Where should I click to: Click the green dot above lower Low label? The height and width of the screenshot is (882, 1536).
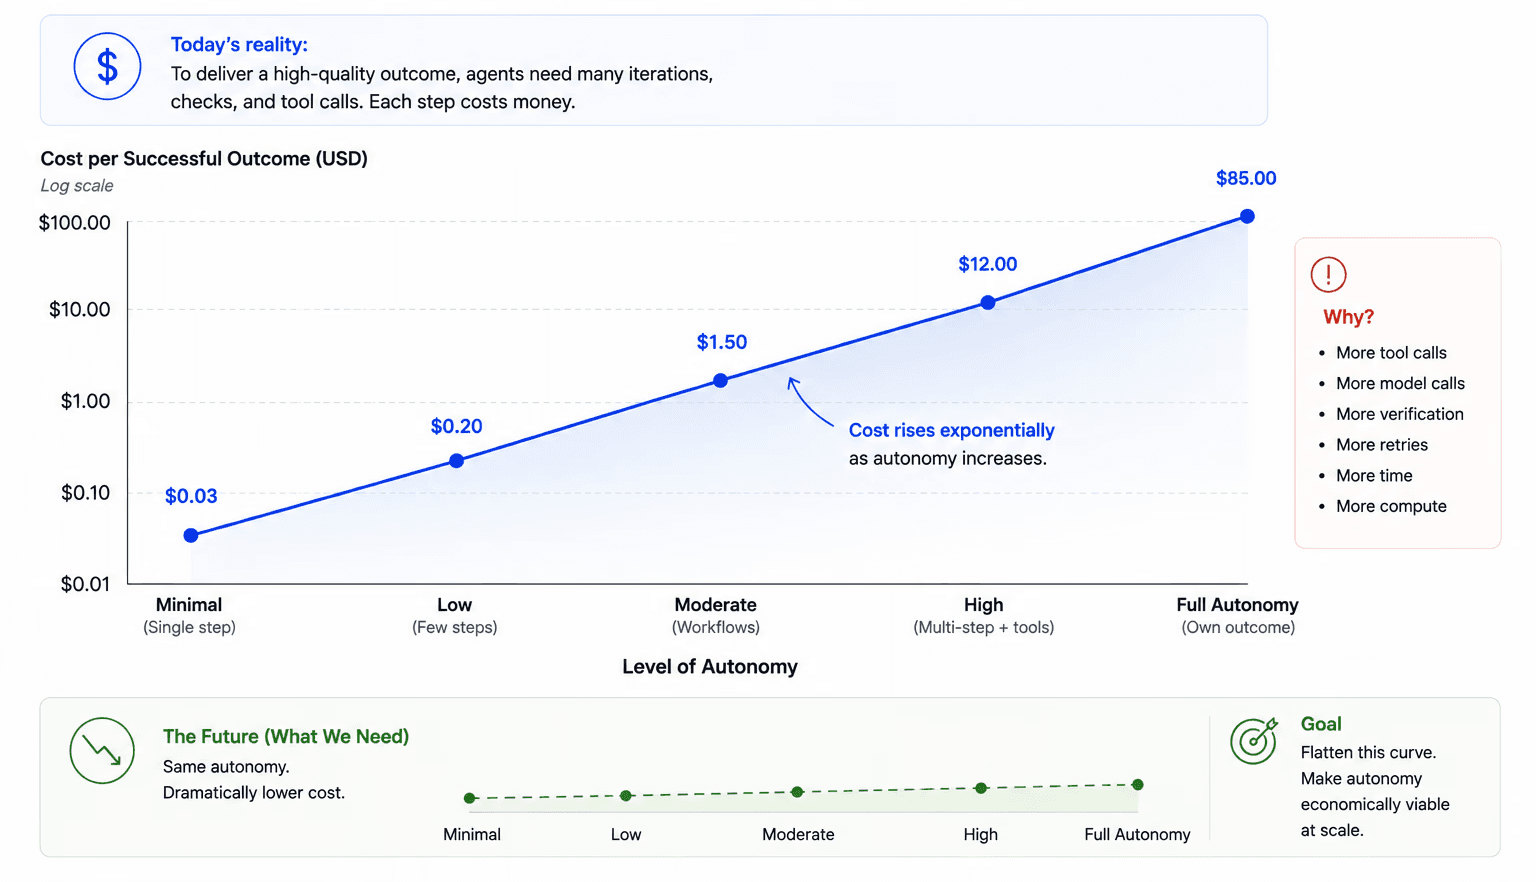tap(626, 796)
